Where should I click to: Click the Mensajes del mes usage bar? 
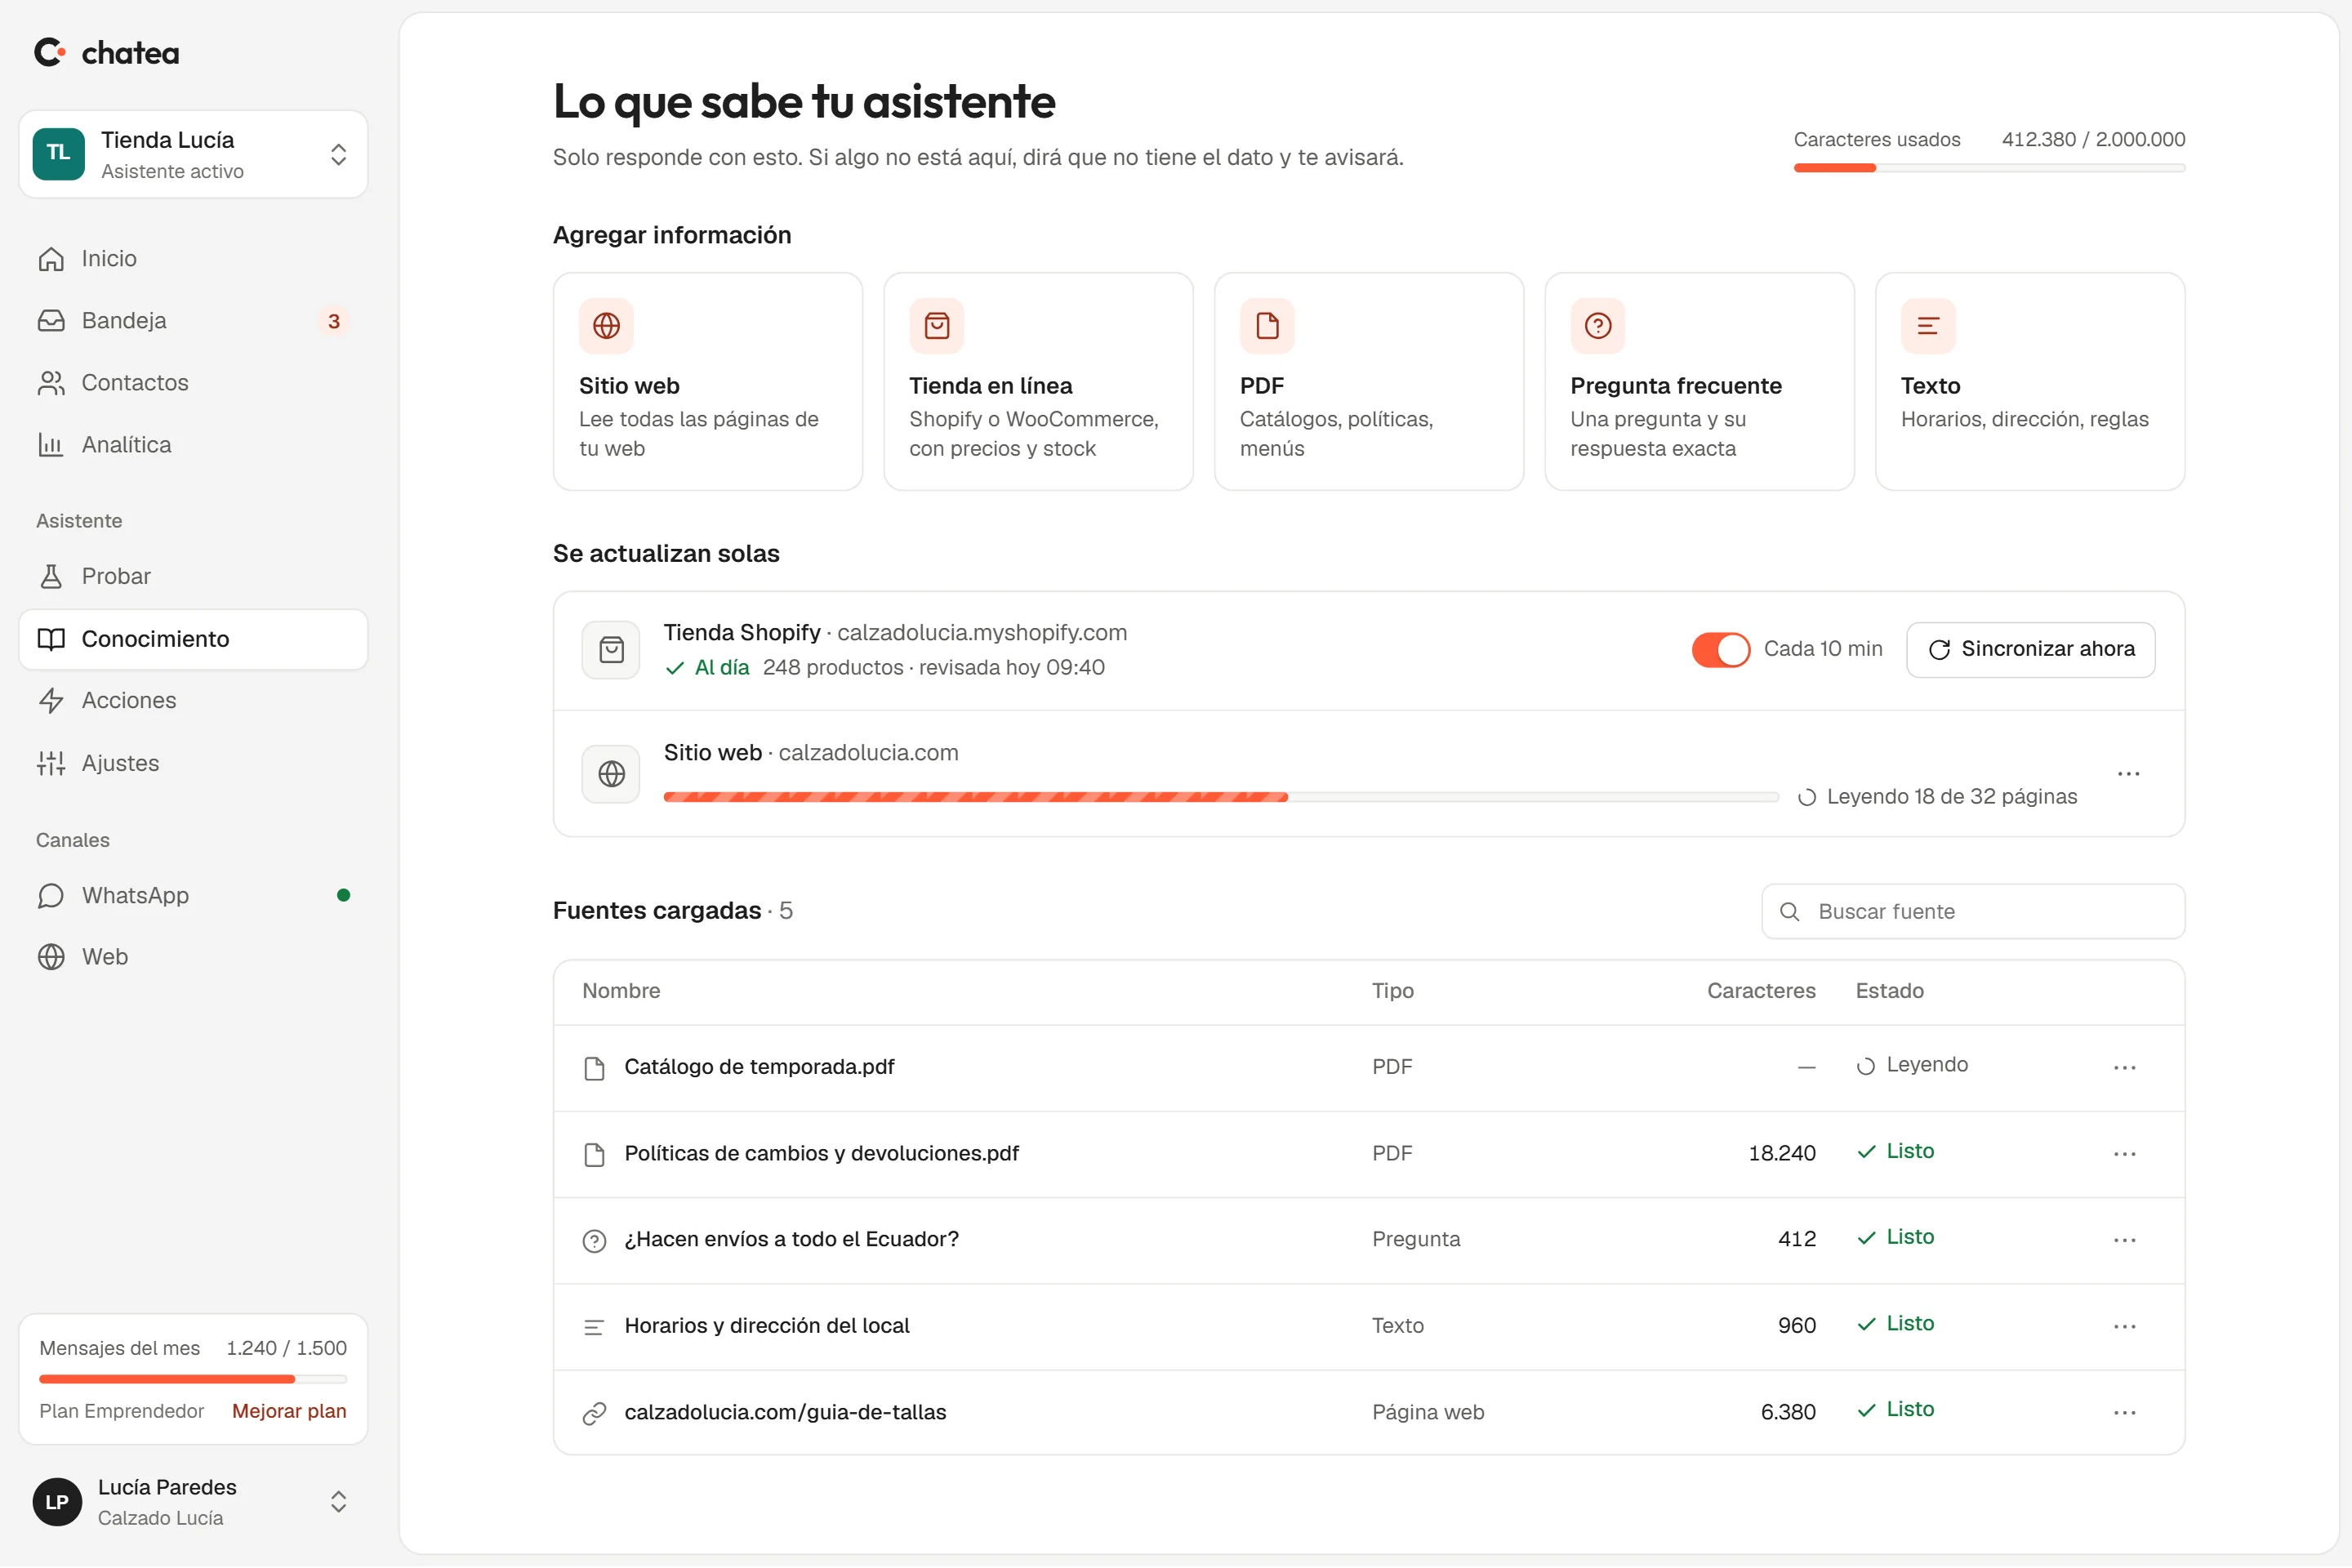click(193, 1380)
